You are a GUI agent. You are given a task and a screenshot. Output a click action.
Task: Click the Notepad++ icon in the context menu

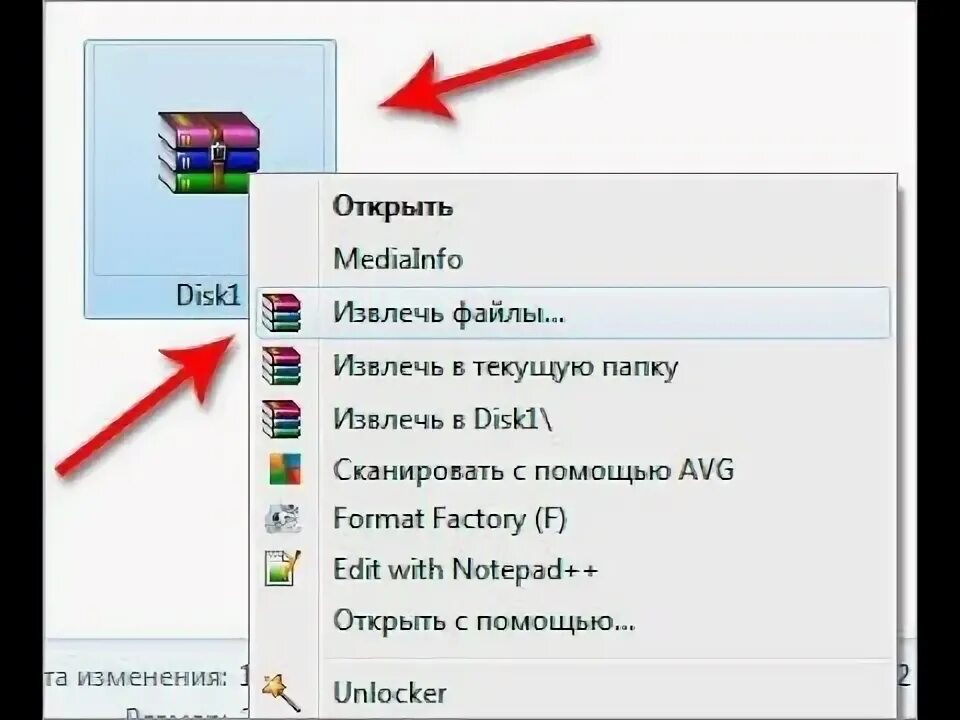point(283,568)
